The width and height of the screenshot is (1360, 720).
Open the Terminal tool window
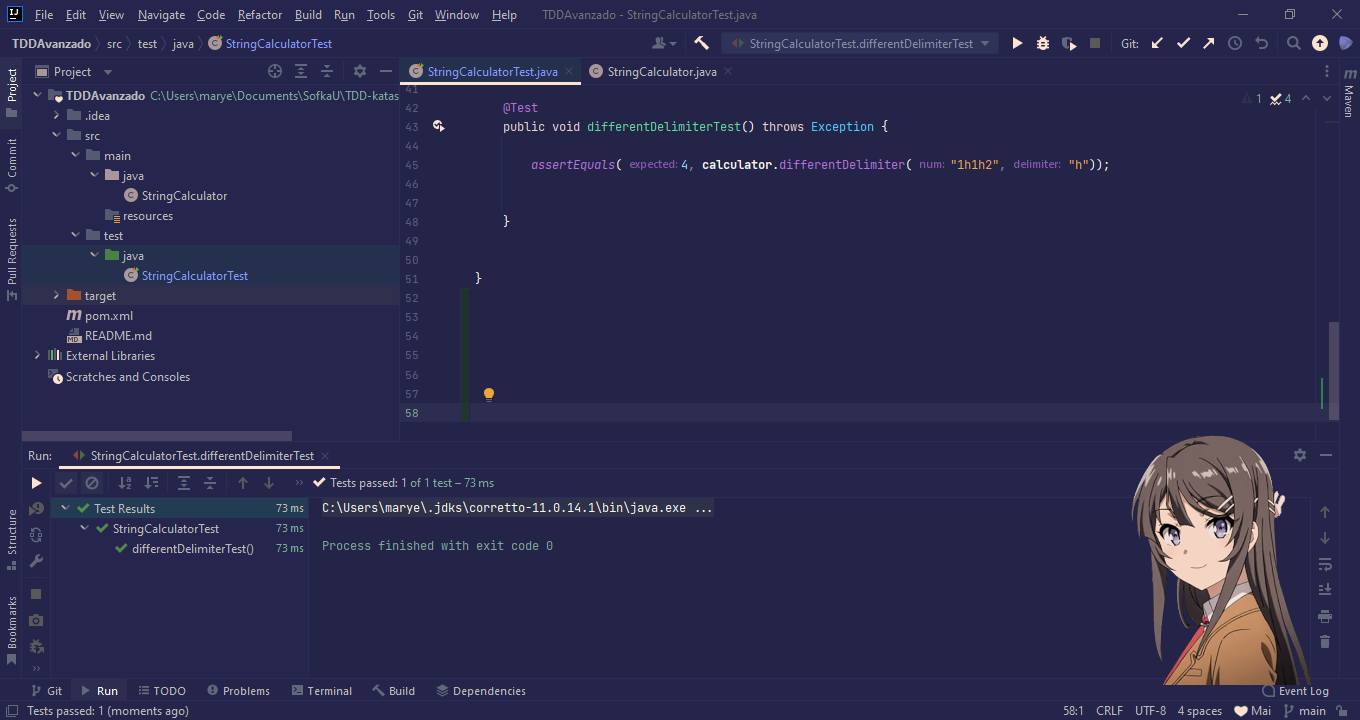(x=321, y=690)
